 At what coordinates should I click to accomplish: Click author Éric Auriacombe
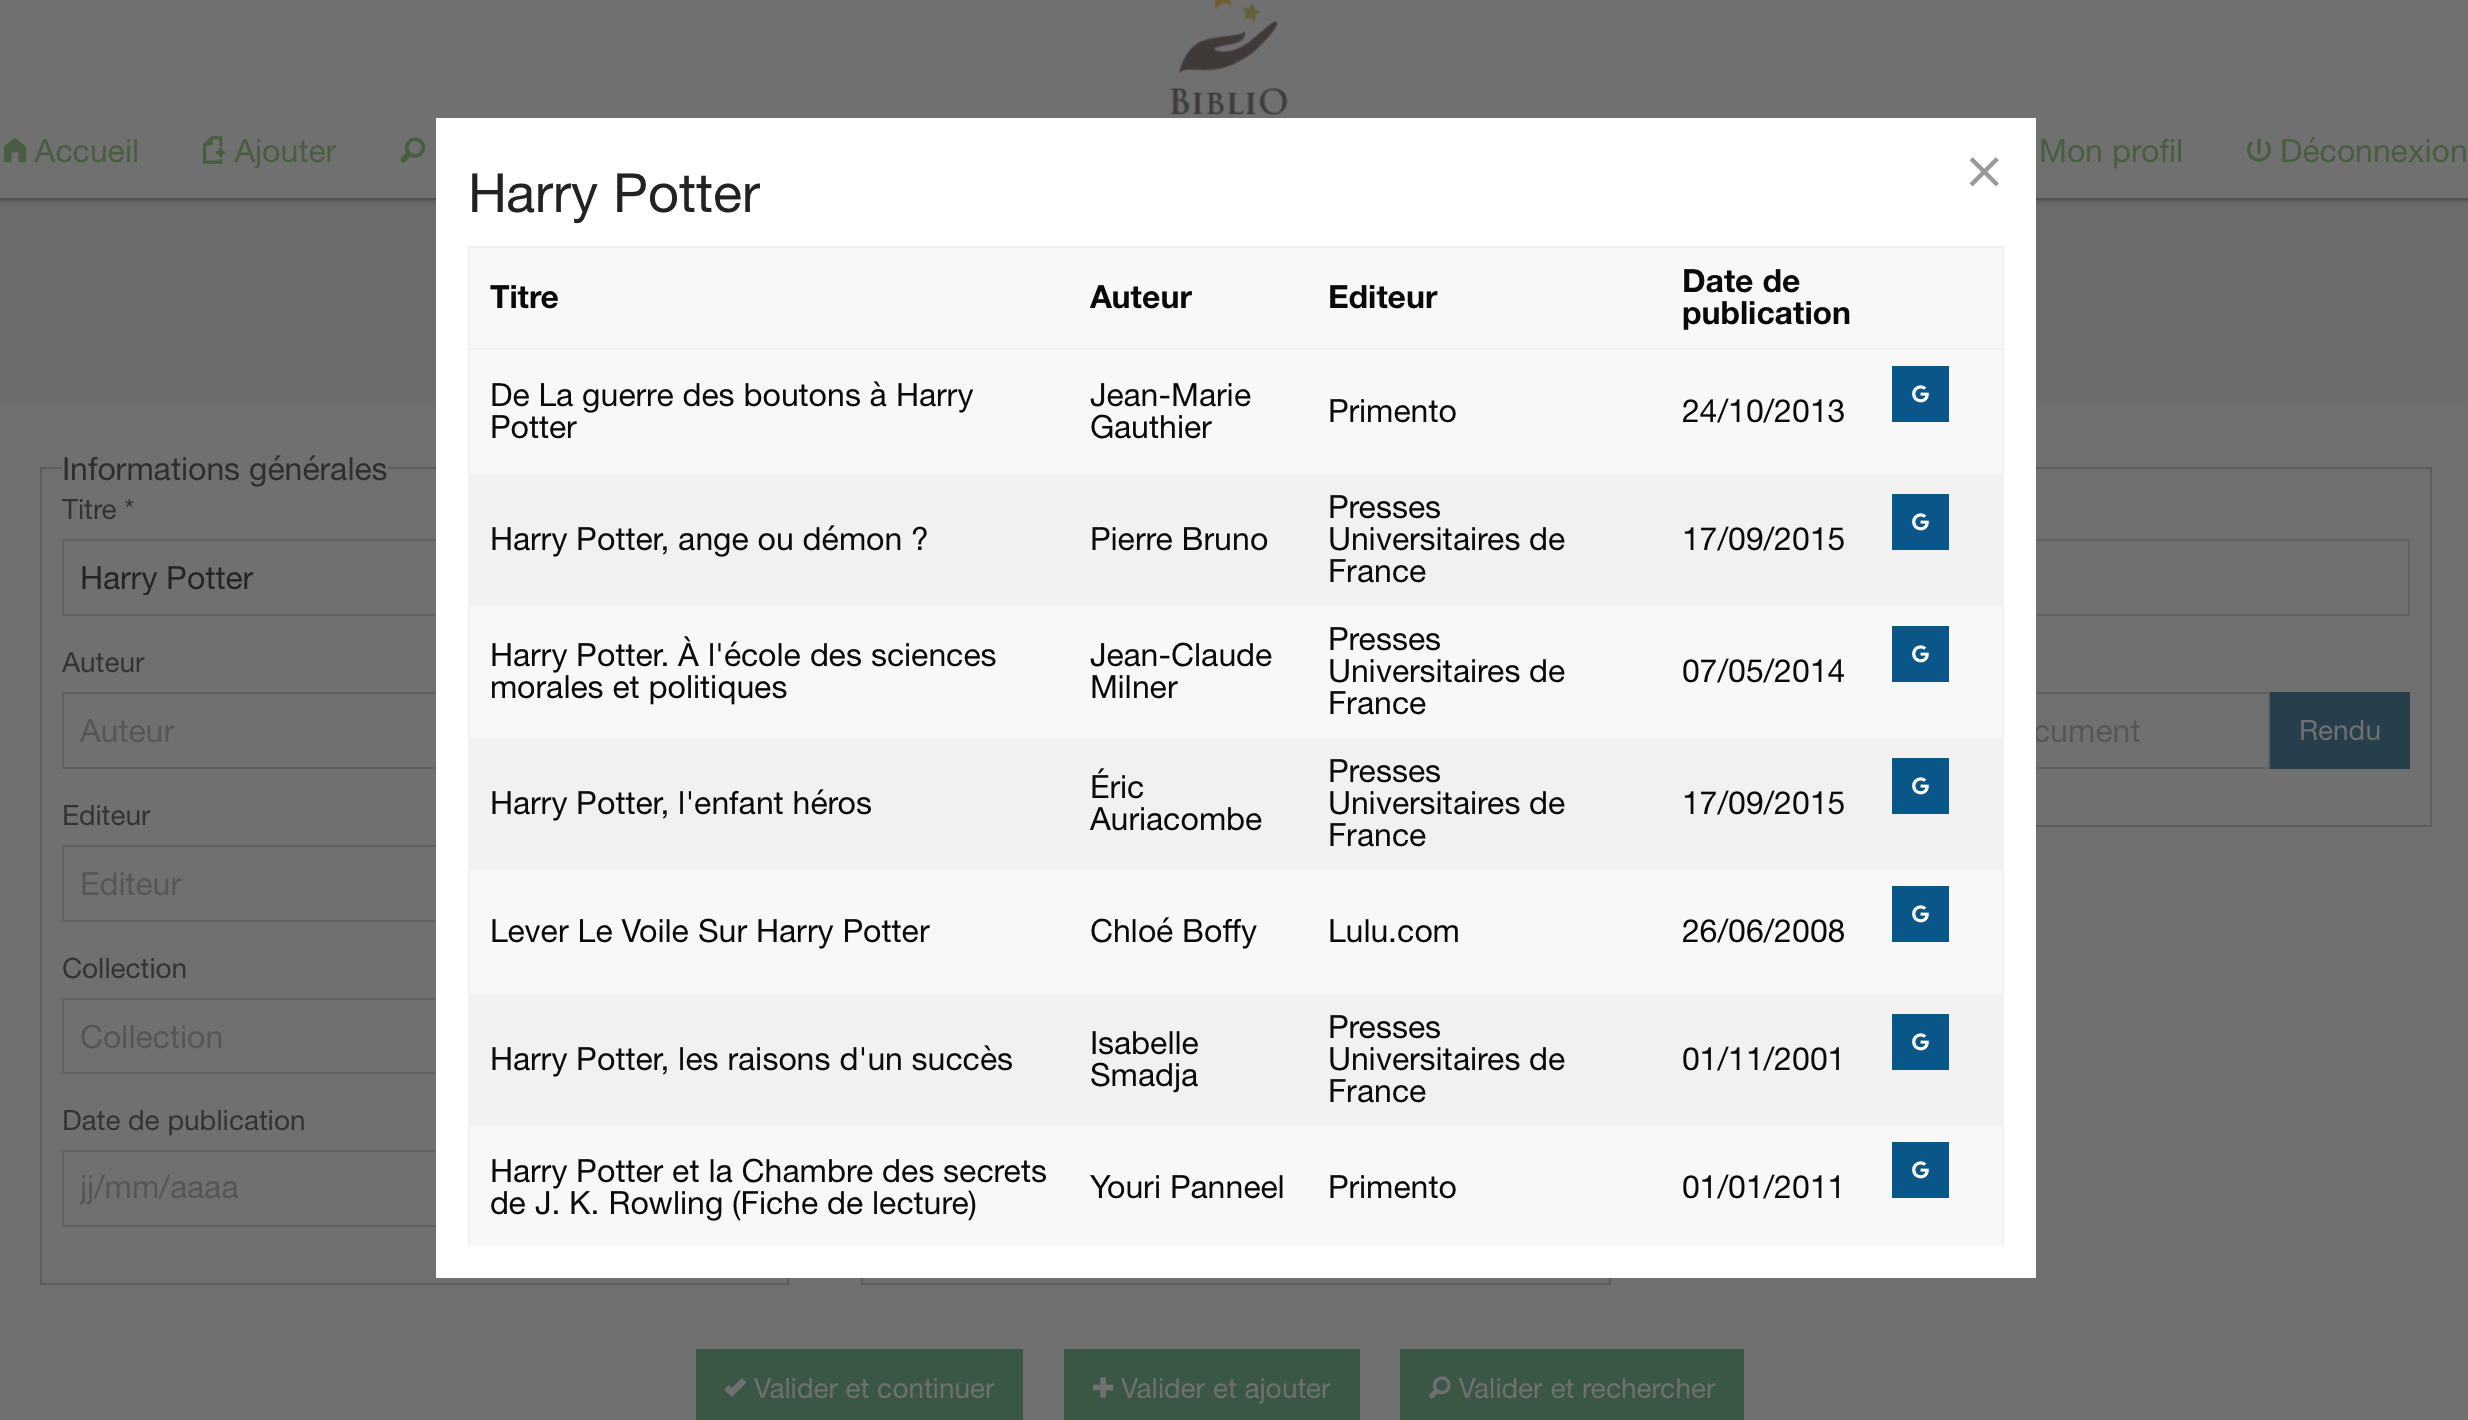(1176, 803)
